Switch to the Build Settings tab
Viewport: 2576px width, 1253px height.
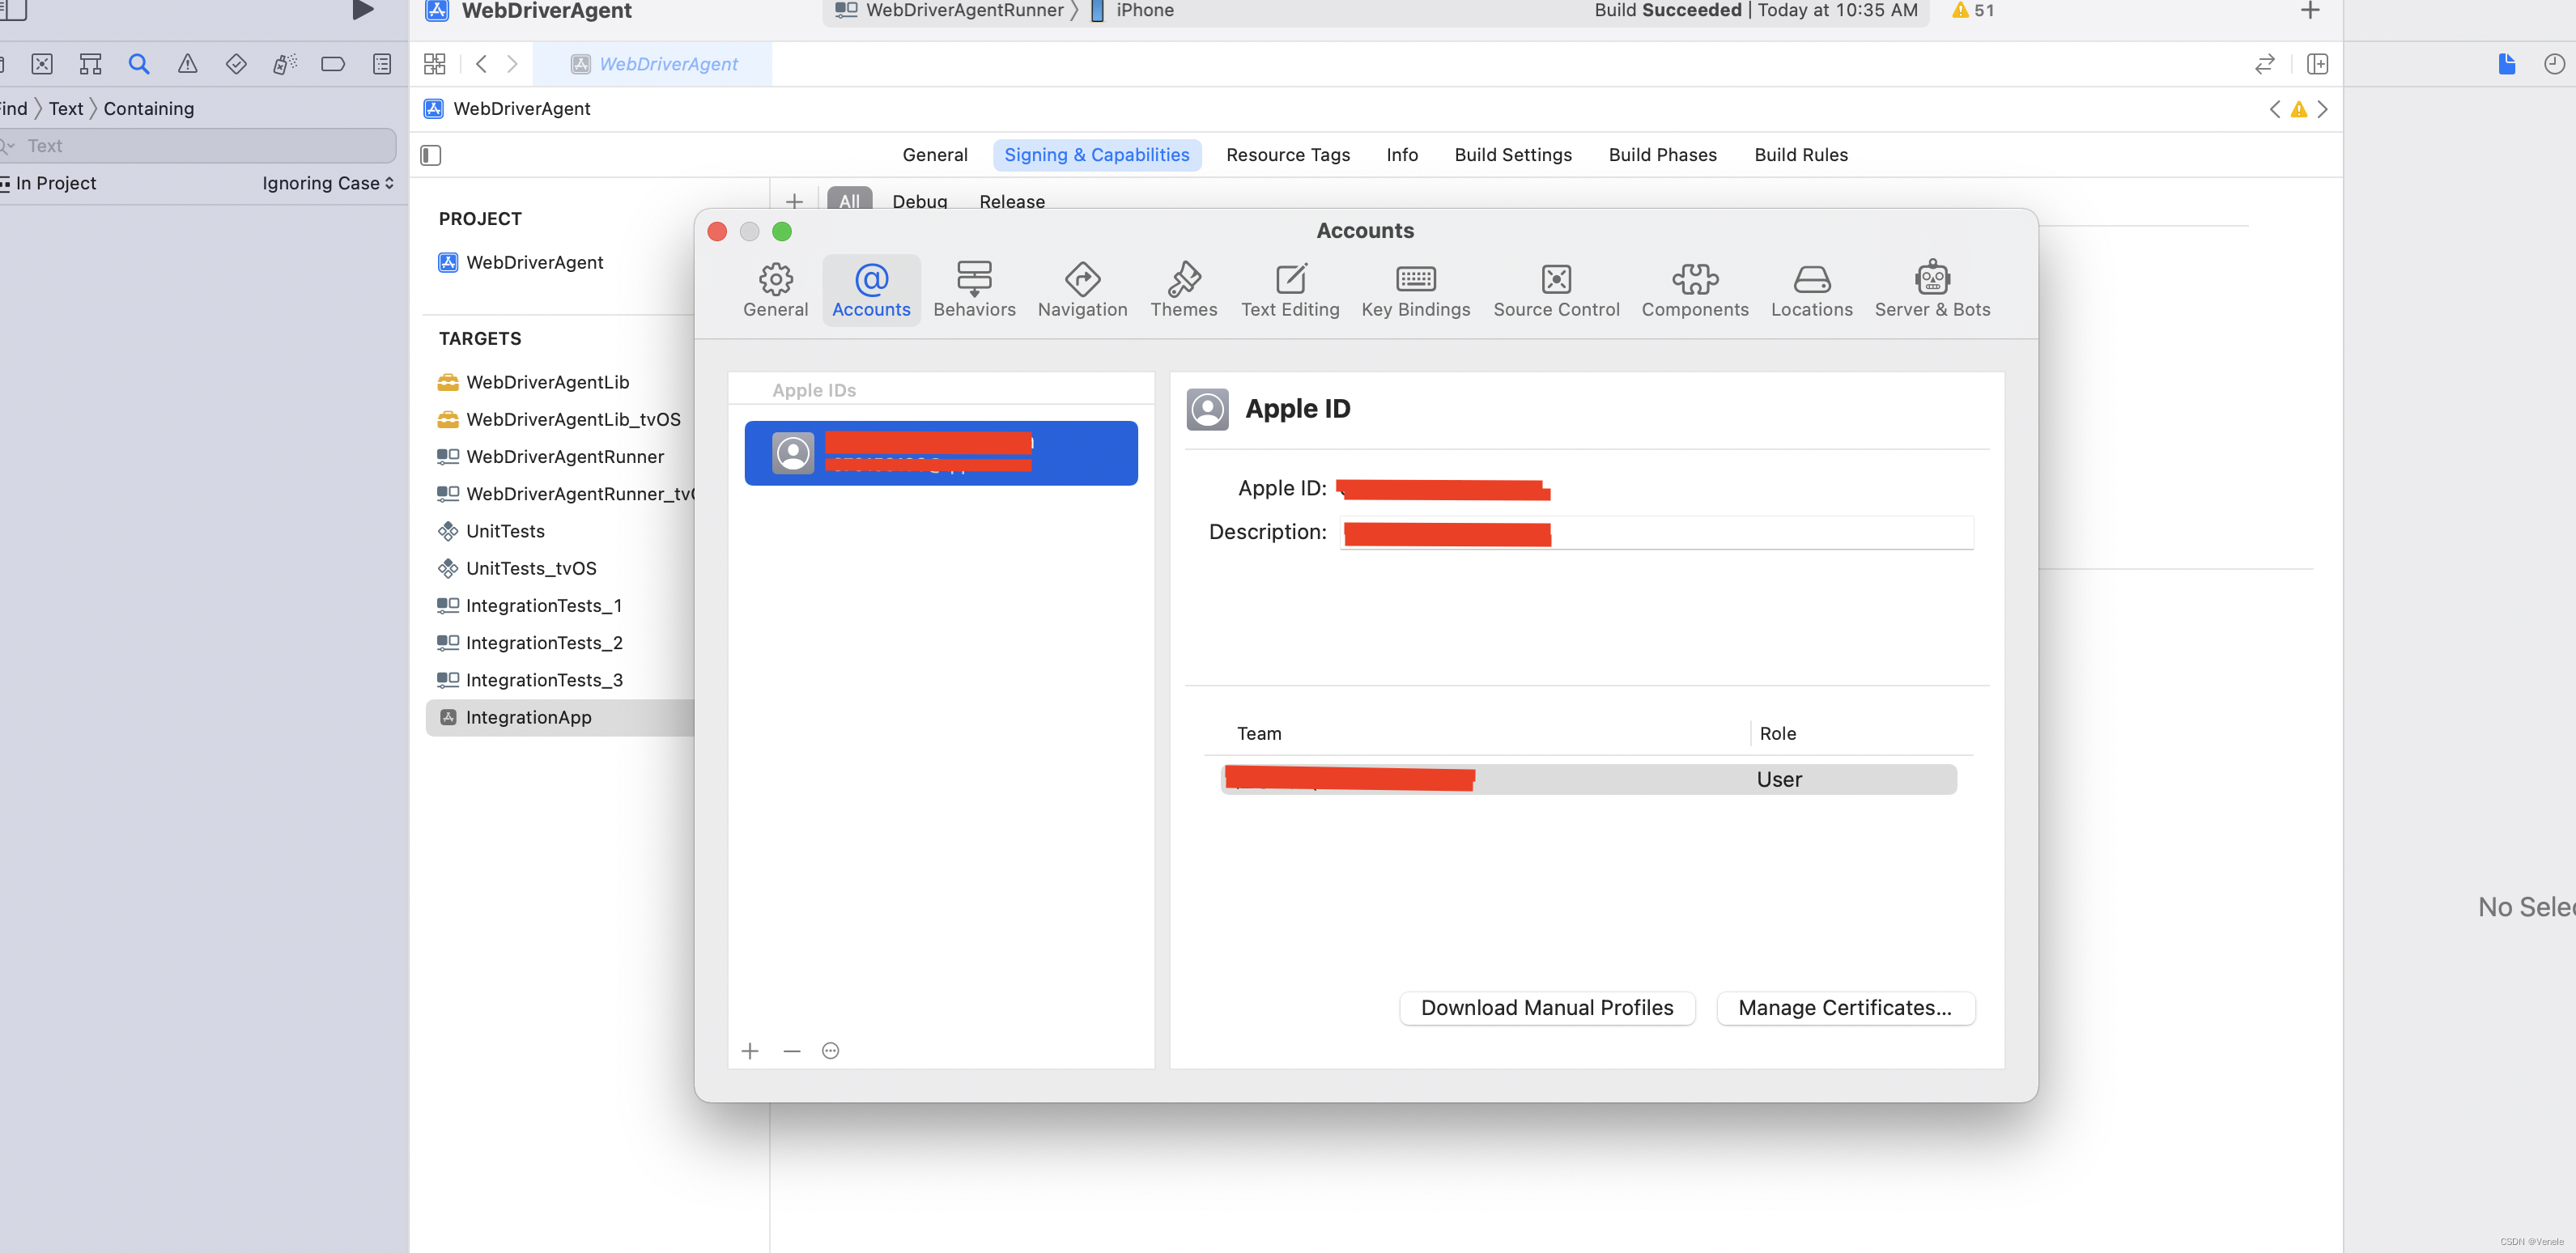pyautogui.click(x=1512, y=155)
